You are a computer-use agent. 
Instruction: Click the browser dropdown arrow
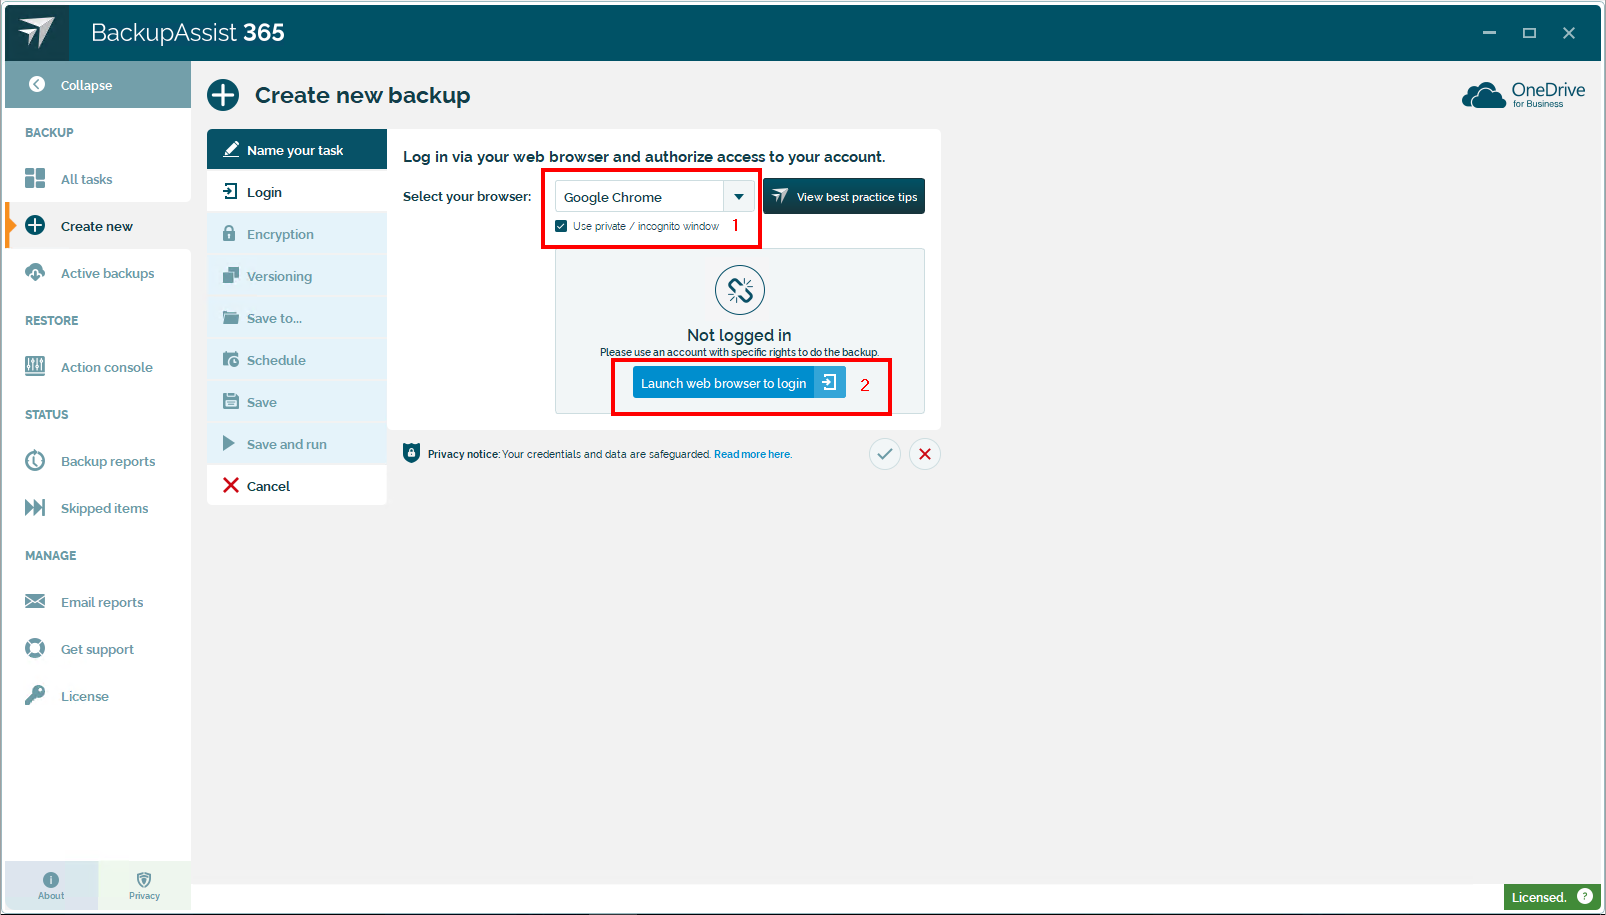pos(738,197)
